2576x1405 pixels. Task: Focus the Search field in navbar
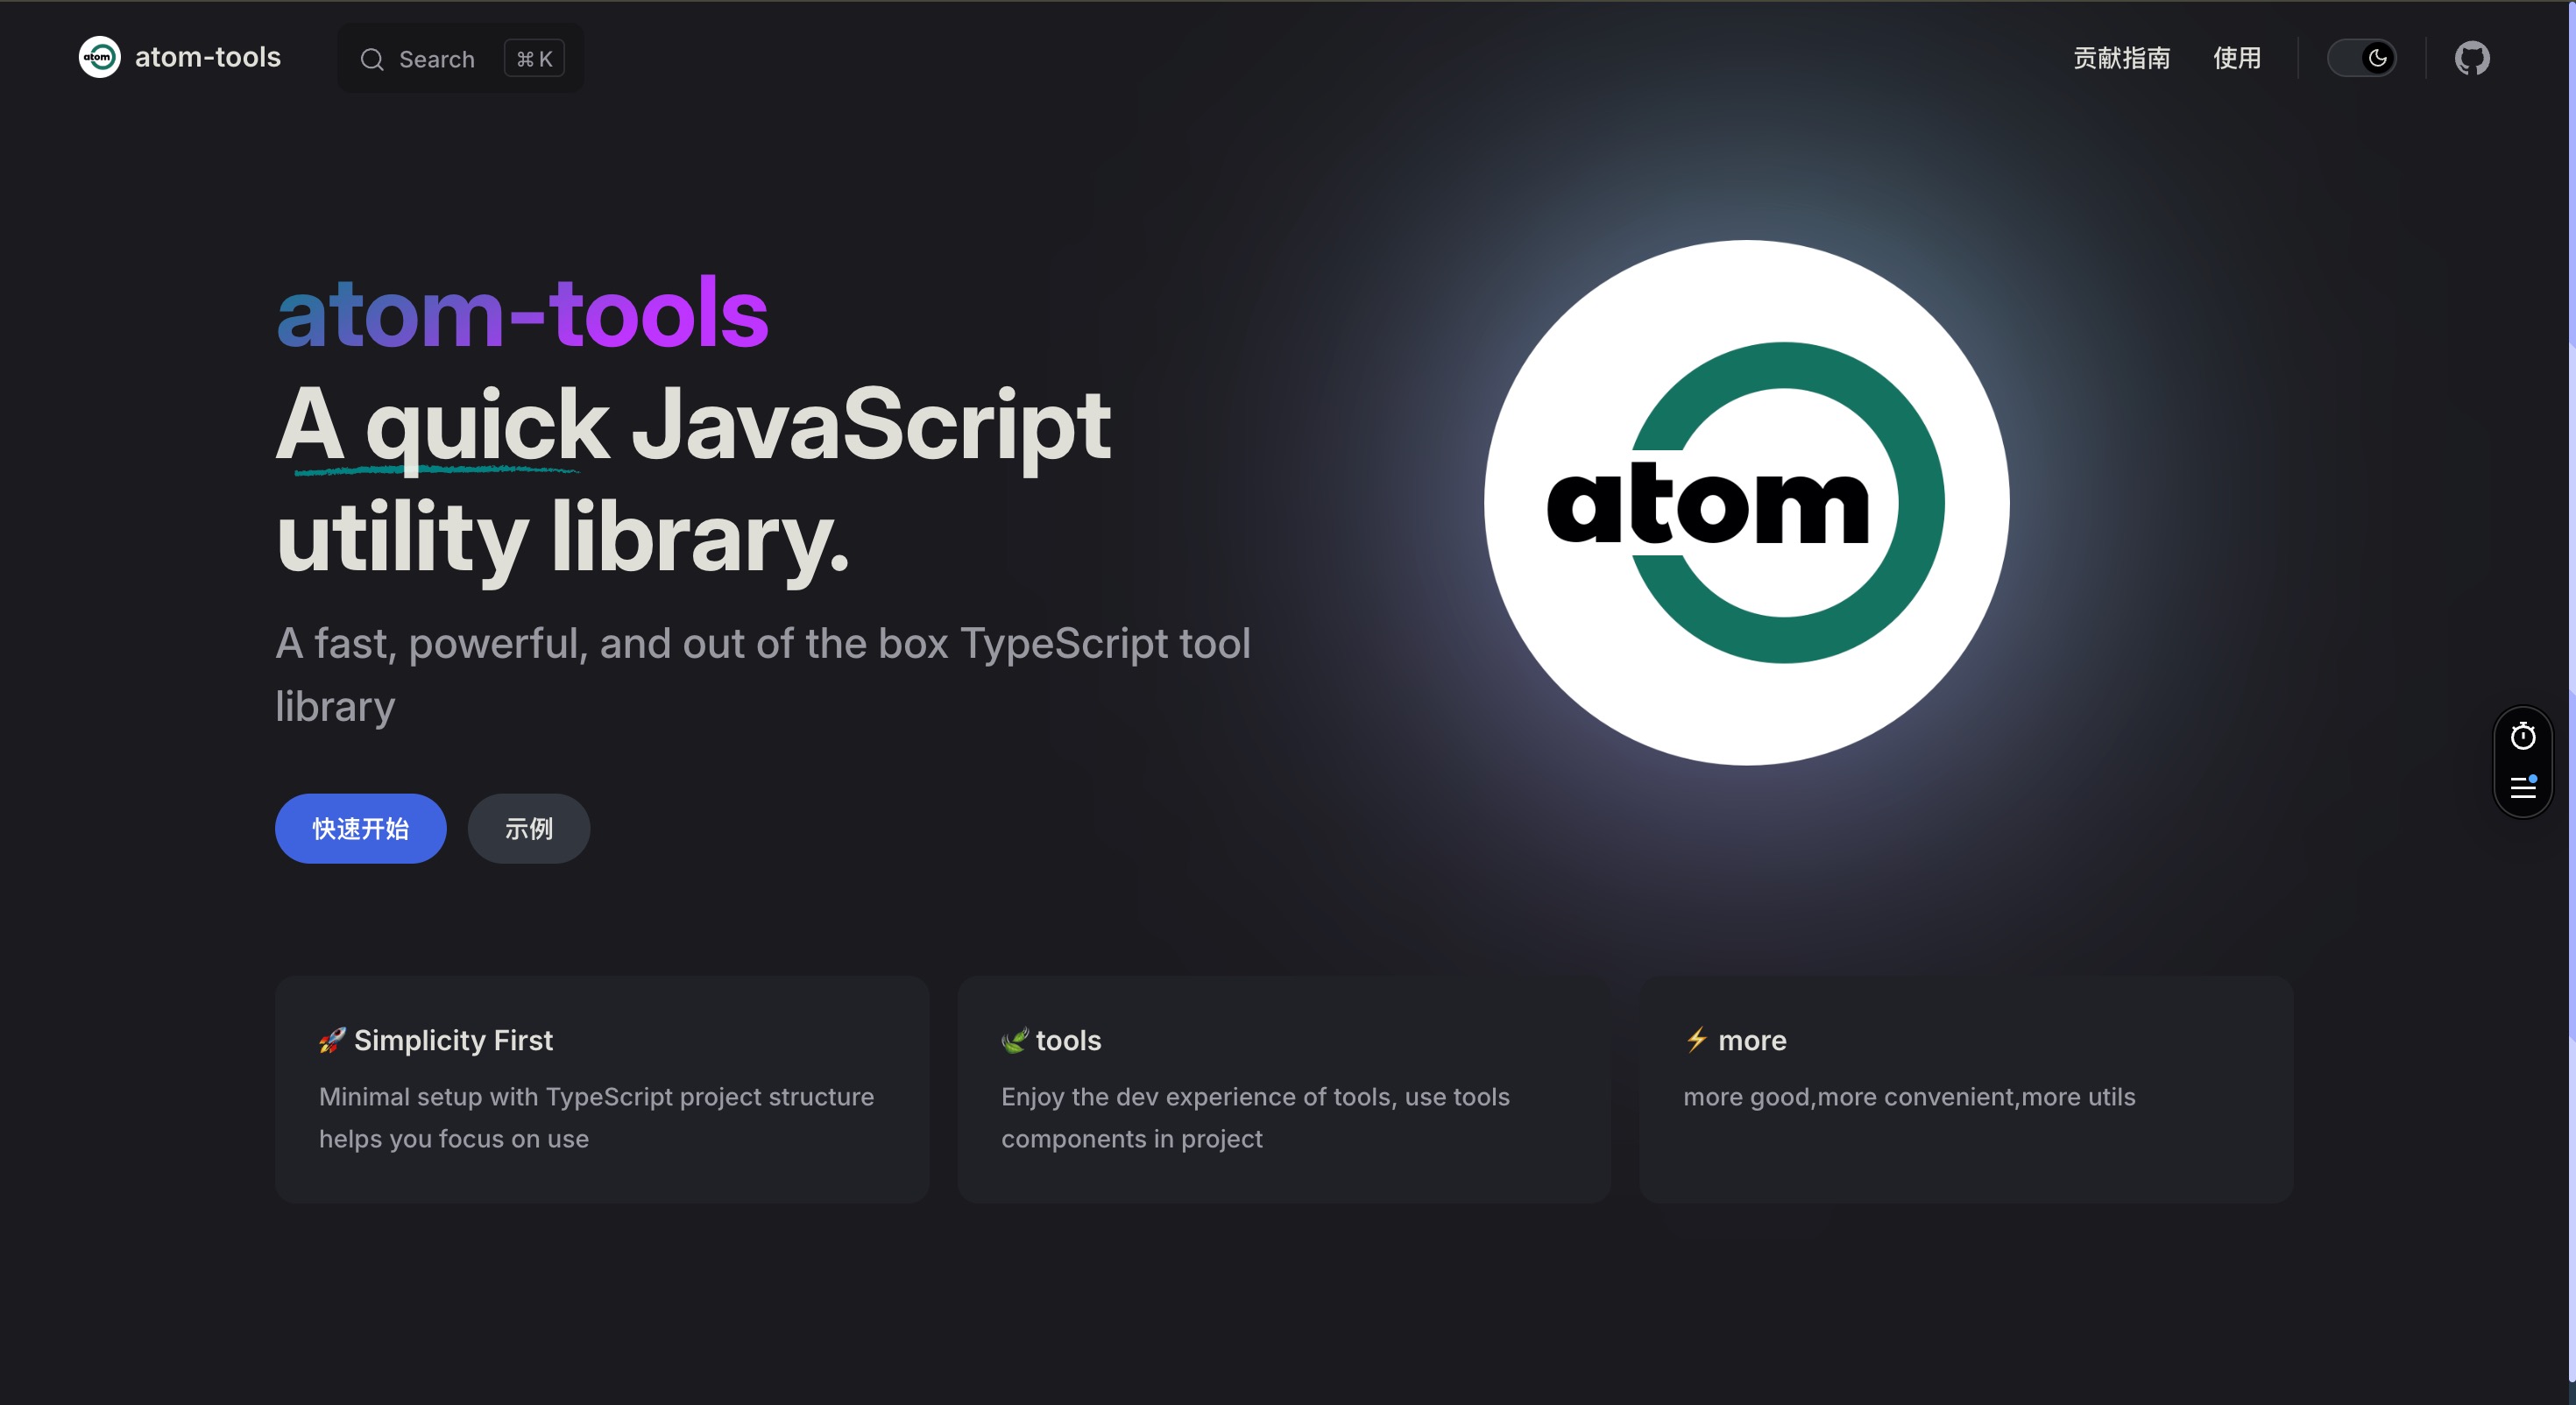pyautogui.click(x=436, y=60)
